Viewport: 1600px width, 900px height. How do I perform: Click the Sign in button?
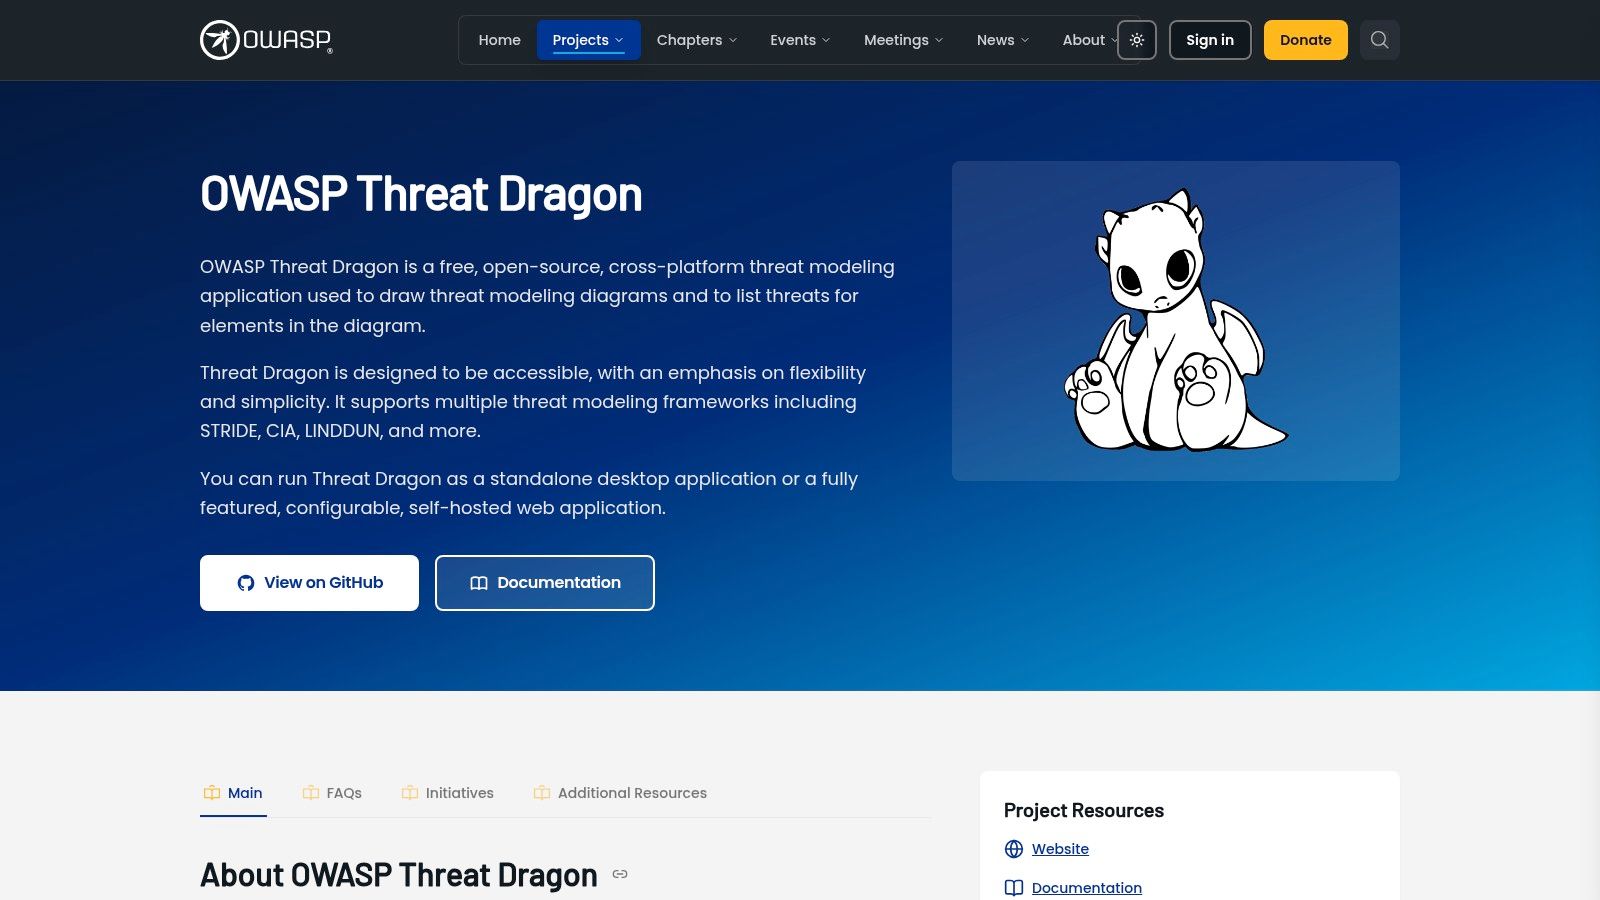click(1210, 40)
